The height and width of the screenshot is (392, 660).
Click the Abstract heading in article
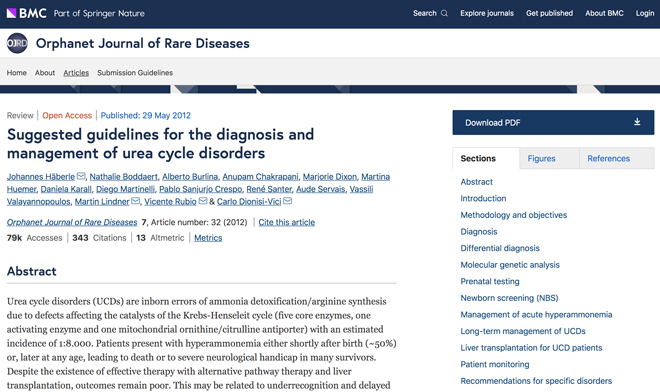pos(32,271)
